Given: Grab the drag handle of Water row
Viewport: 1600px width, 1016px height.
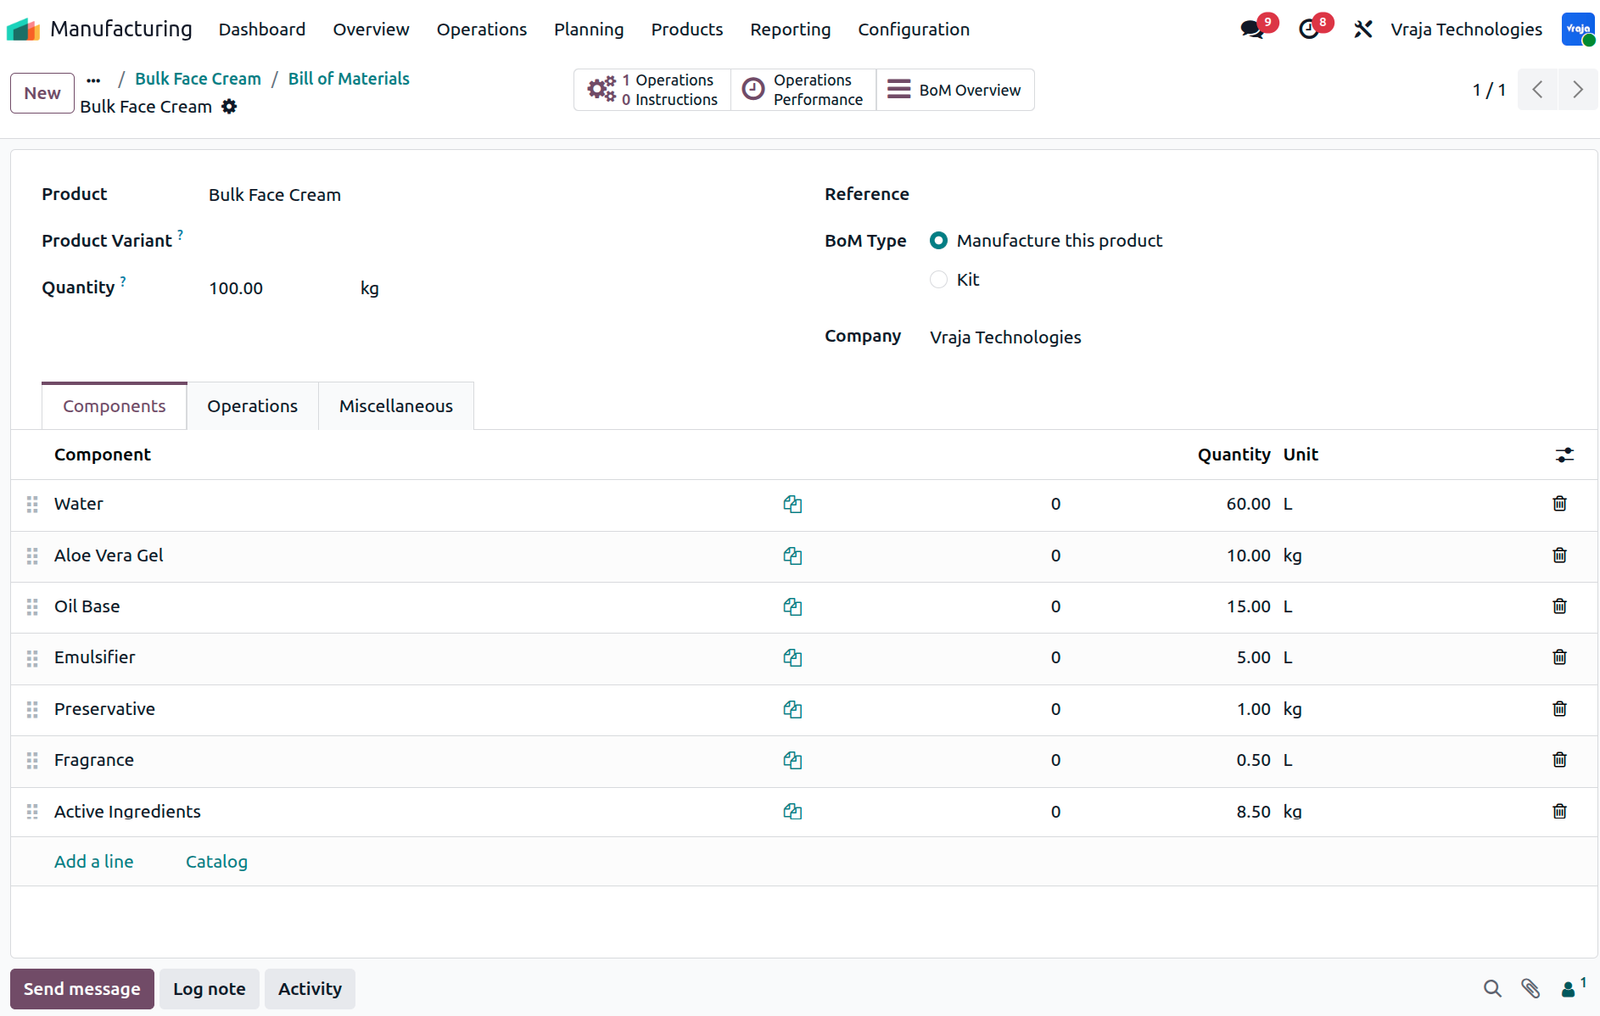Looking at the screenshot, I should pos(32,504).
